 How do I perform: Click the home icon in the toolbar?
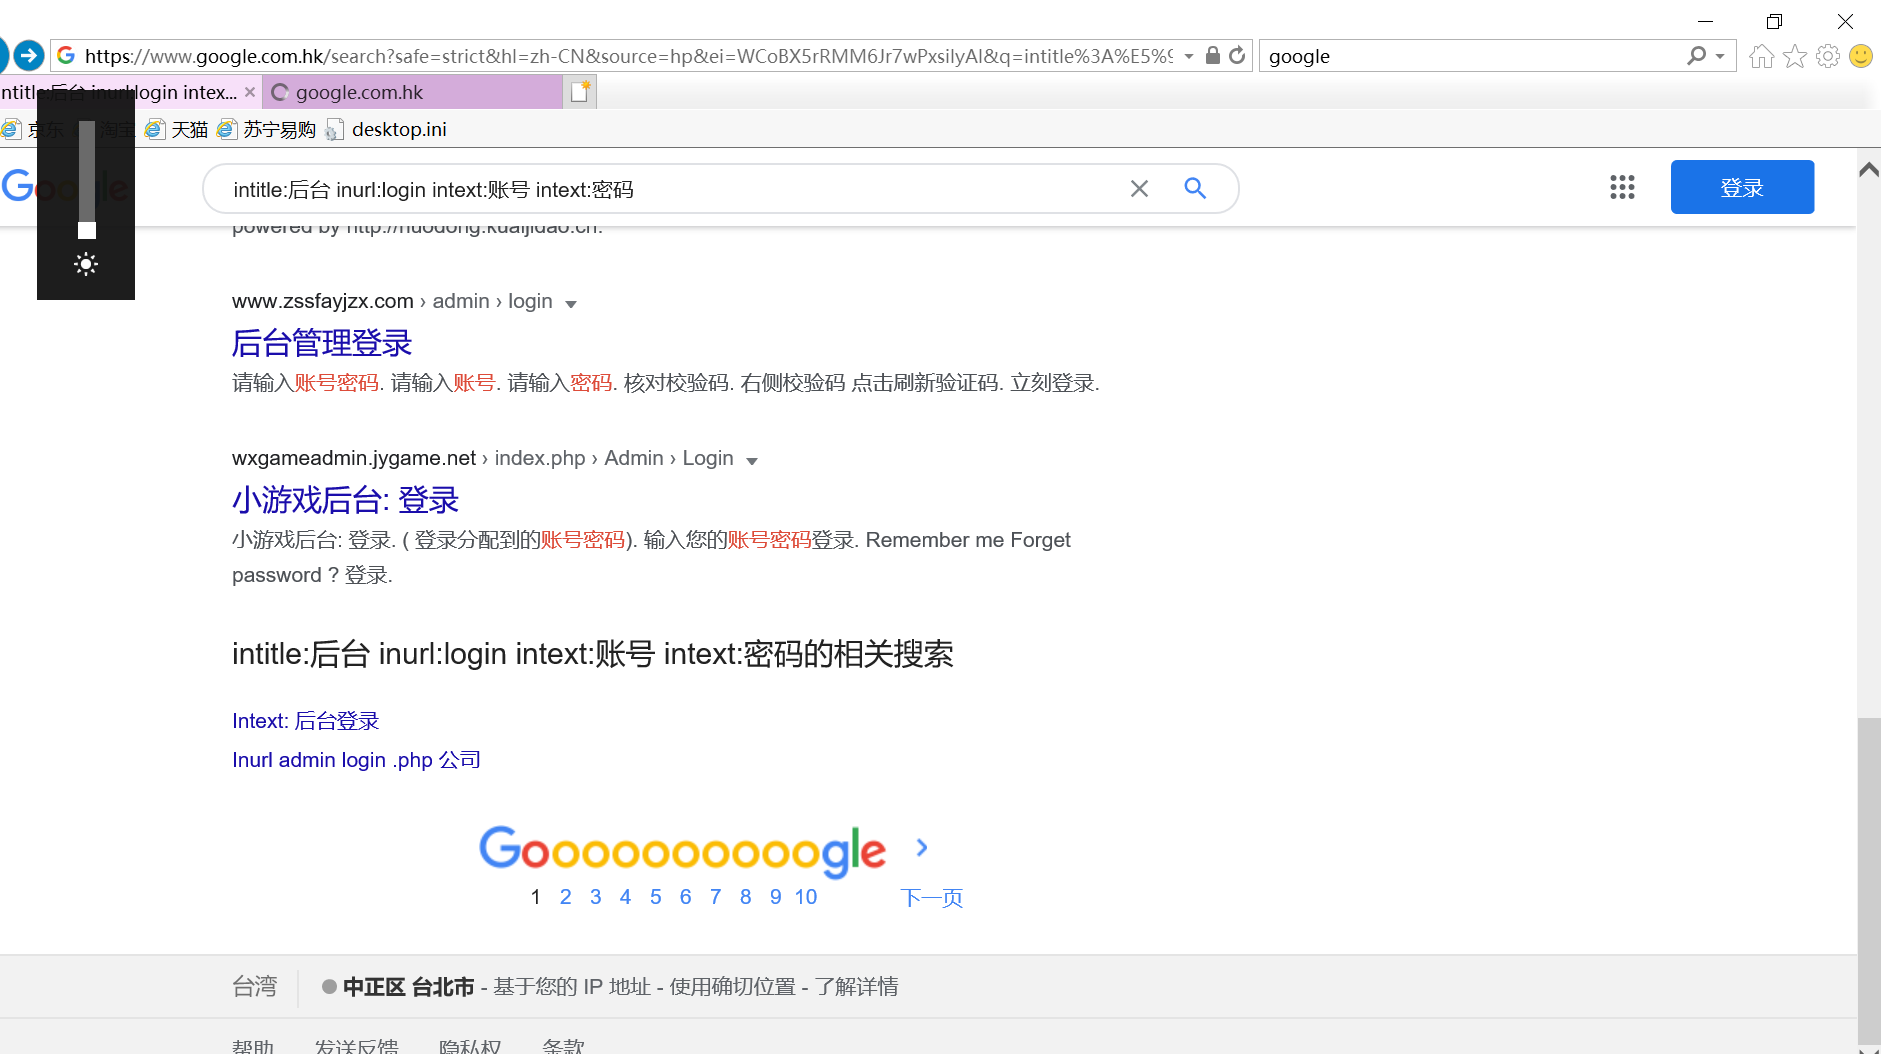pyautogui.click(x=1761, y=56)
